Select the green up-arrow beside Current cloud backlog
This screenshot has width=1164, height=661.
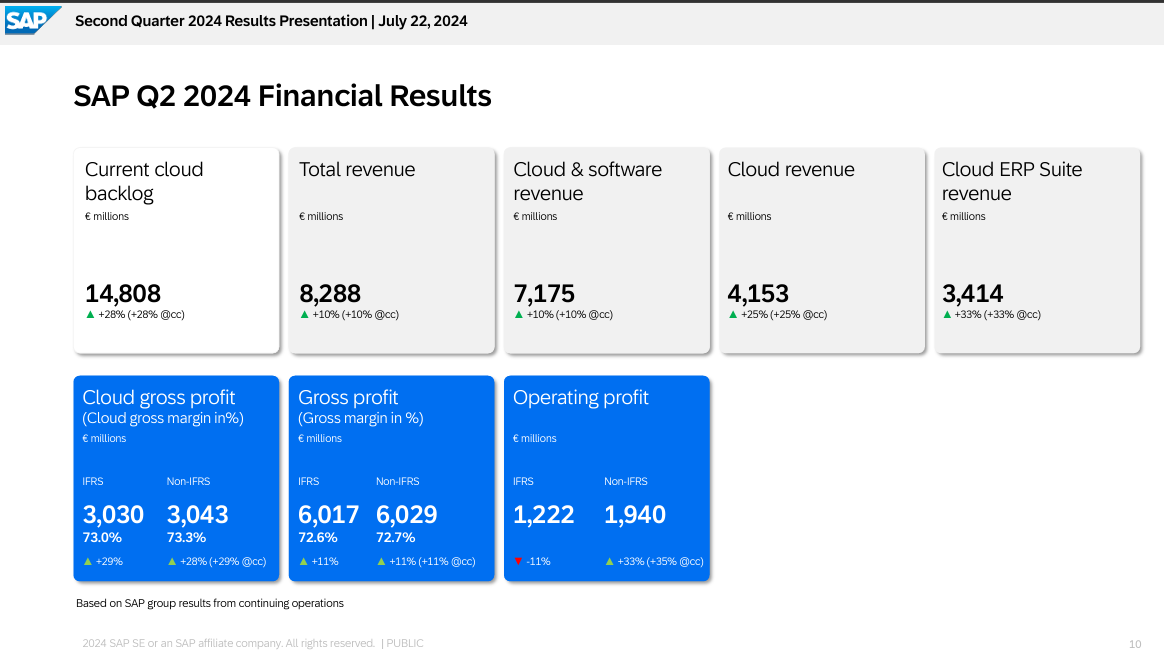point(88,314)
